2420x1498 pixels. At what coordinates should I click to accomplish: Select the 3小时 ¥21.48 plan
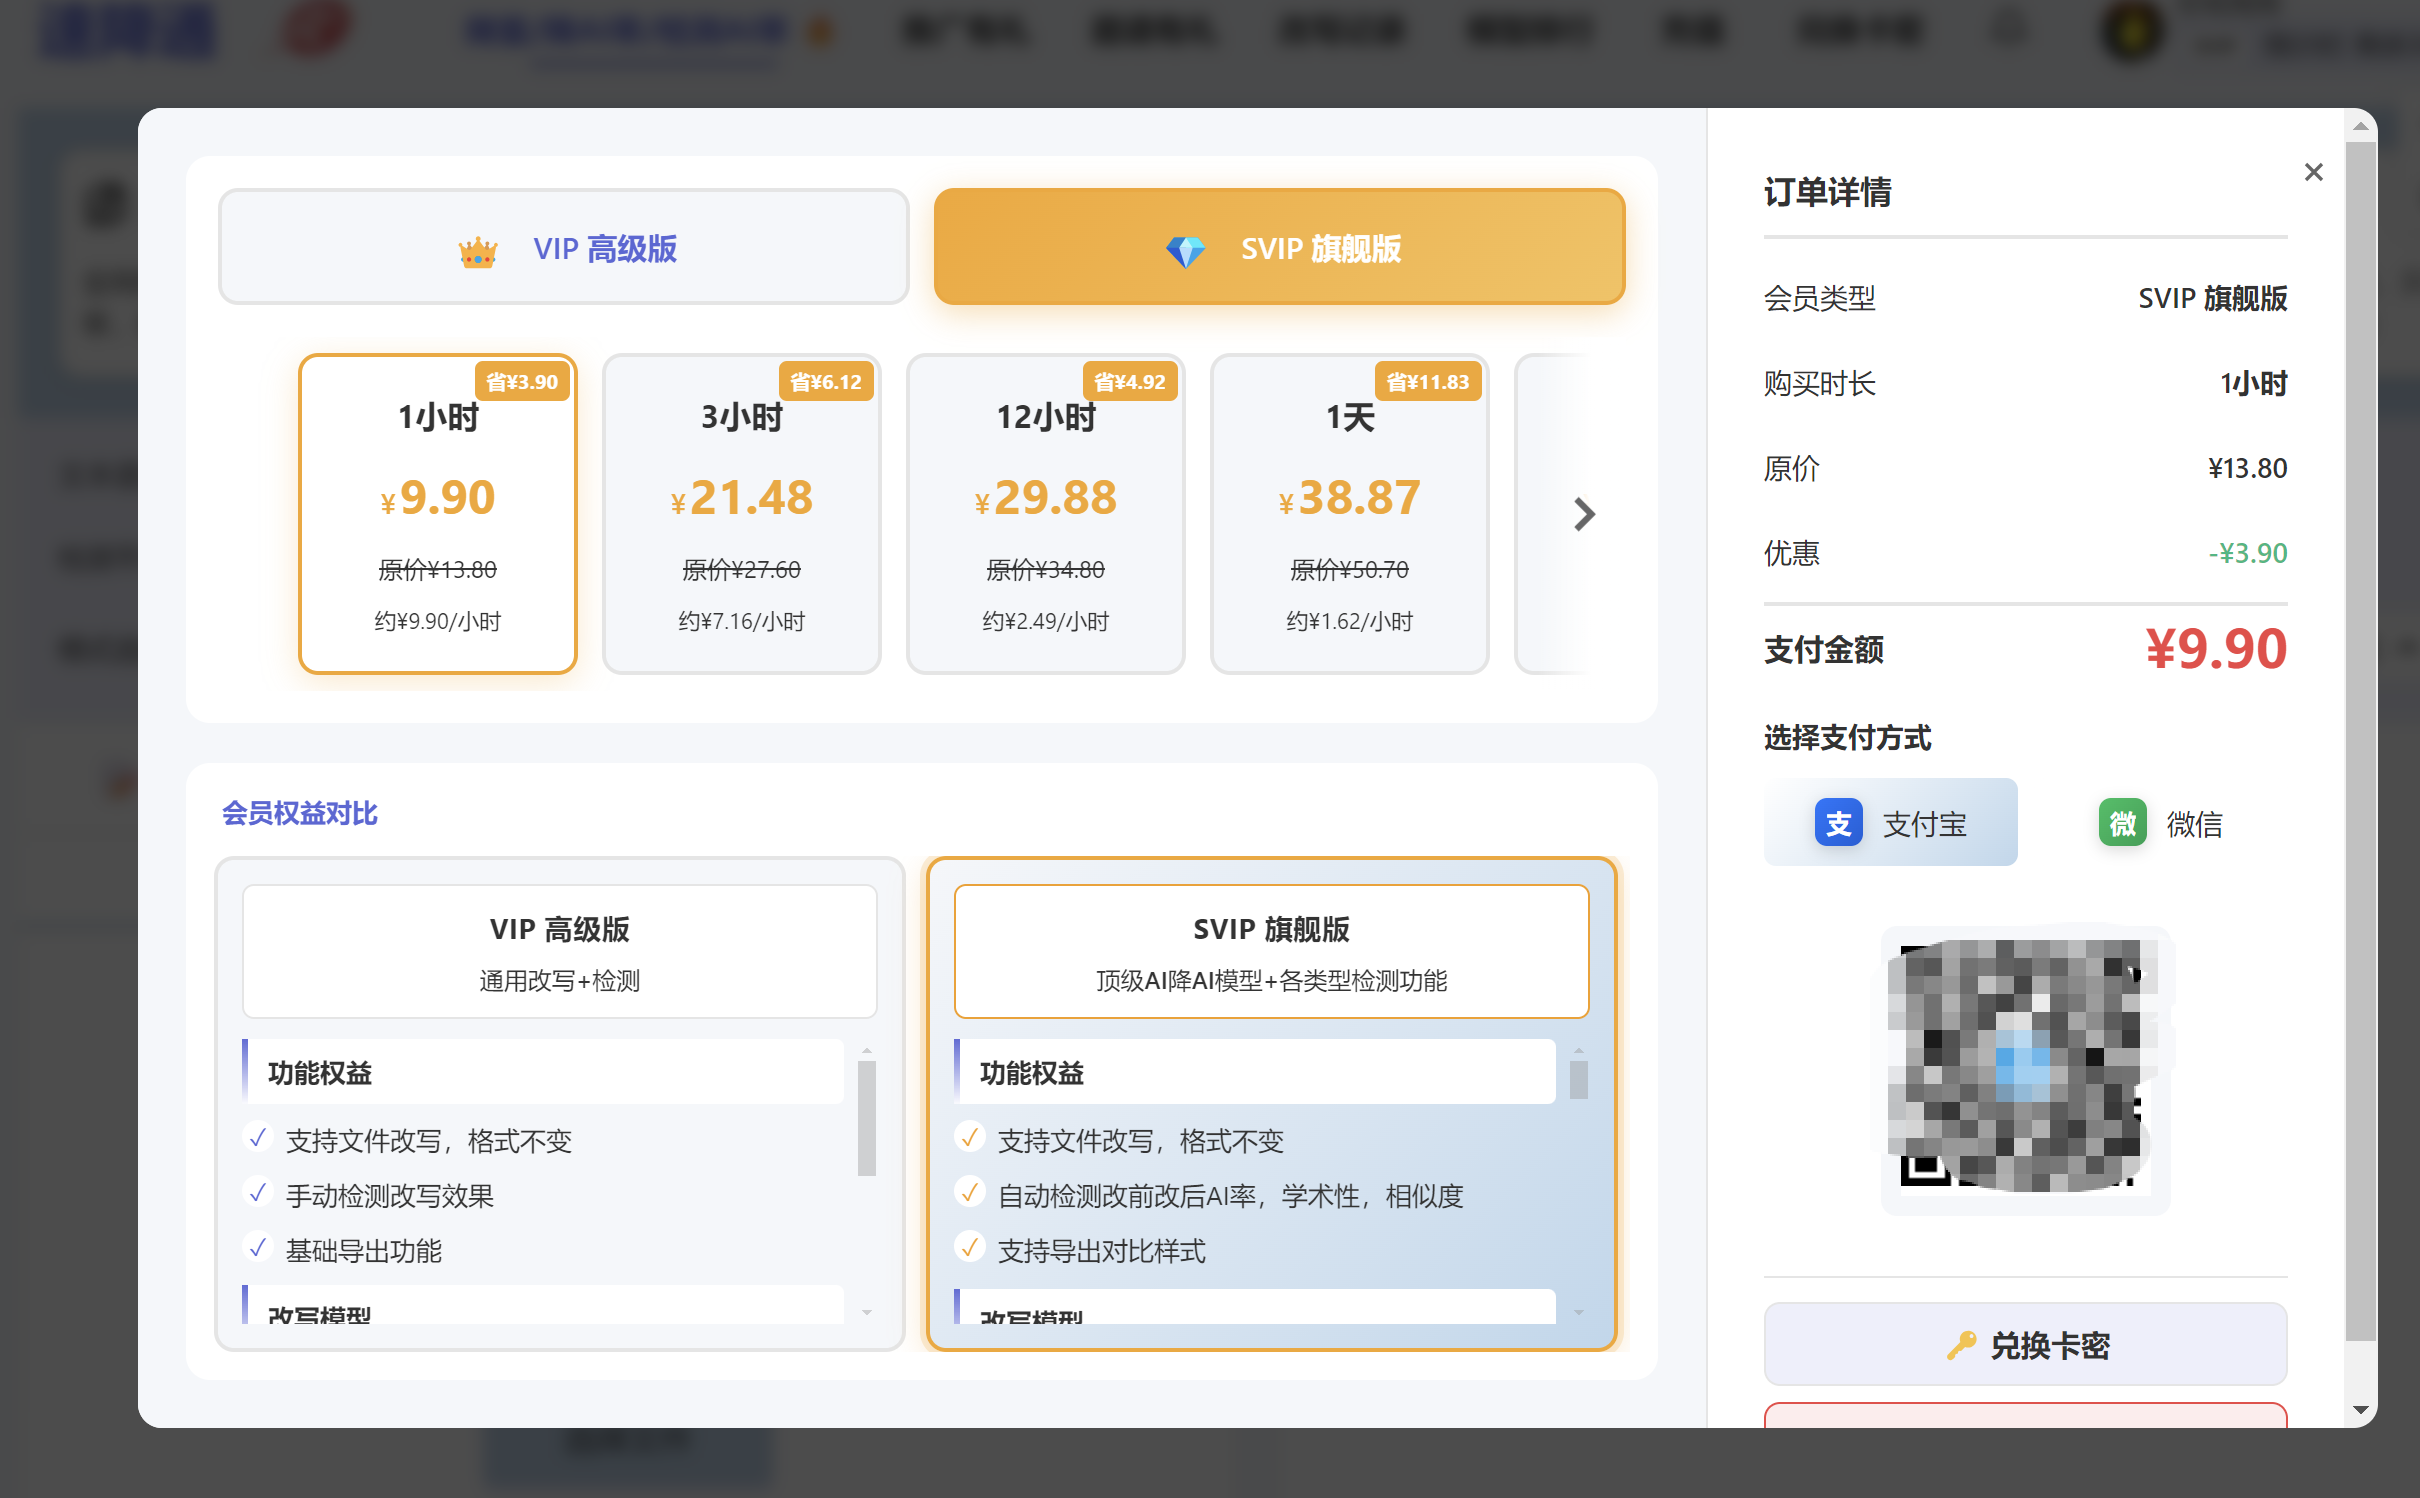[741, 514]
